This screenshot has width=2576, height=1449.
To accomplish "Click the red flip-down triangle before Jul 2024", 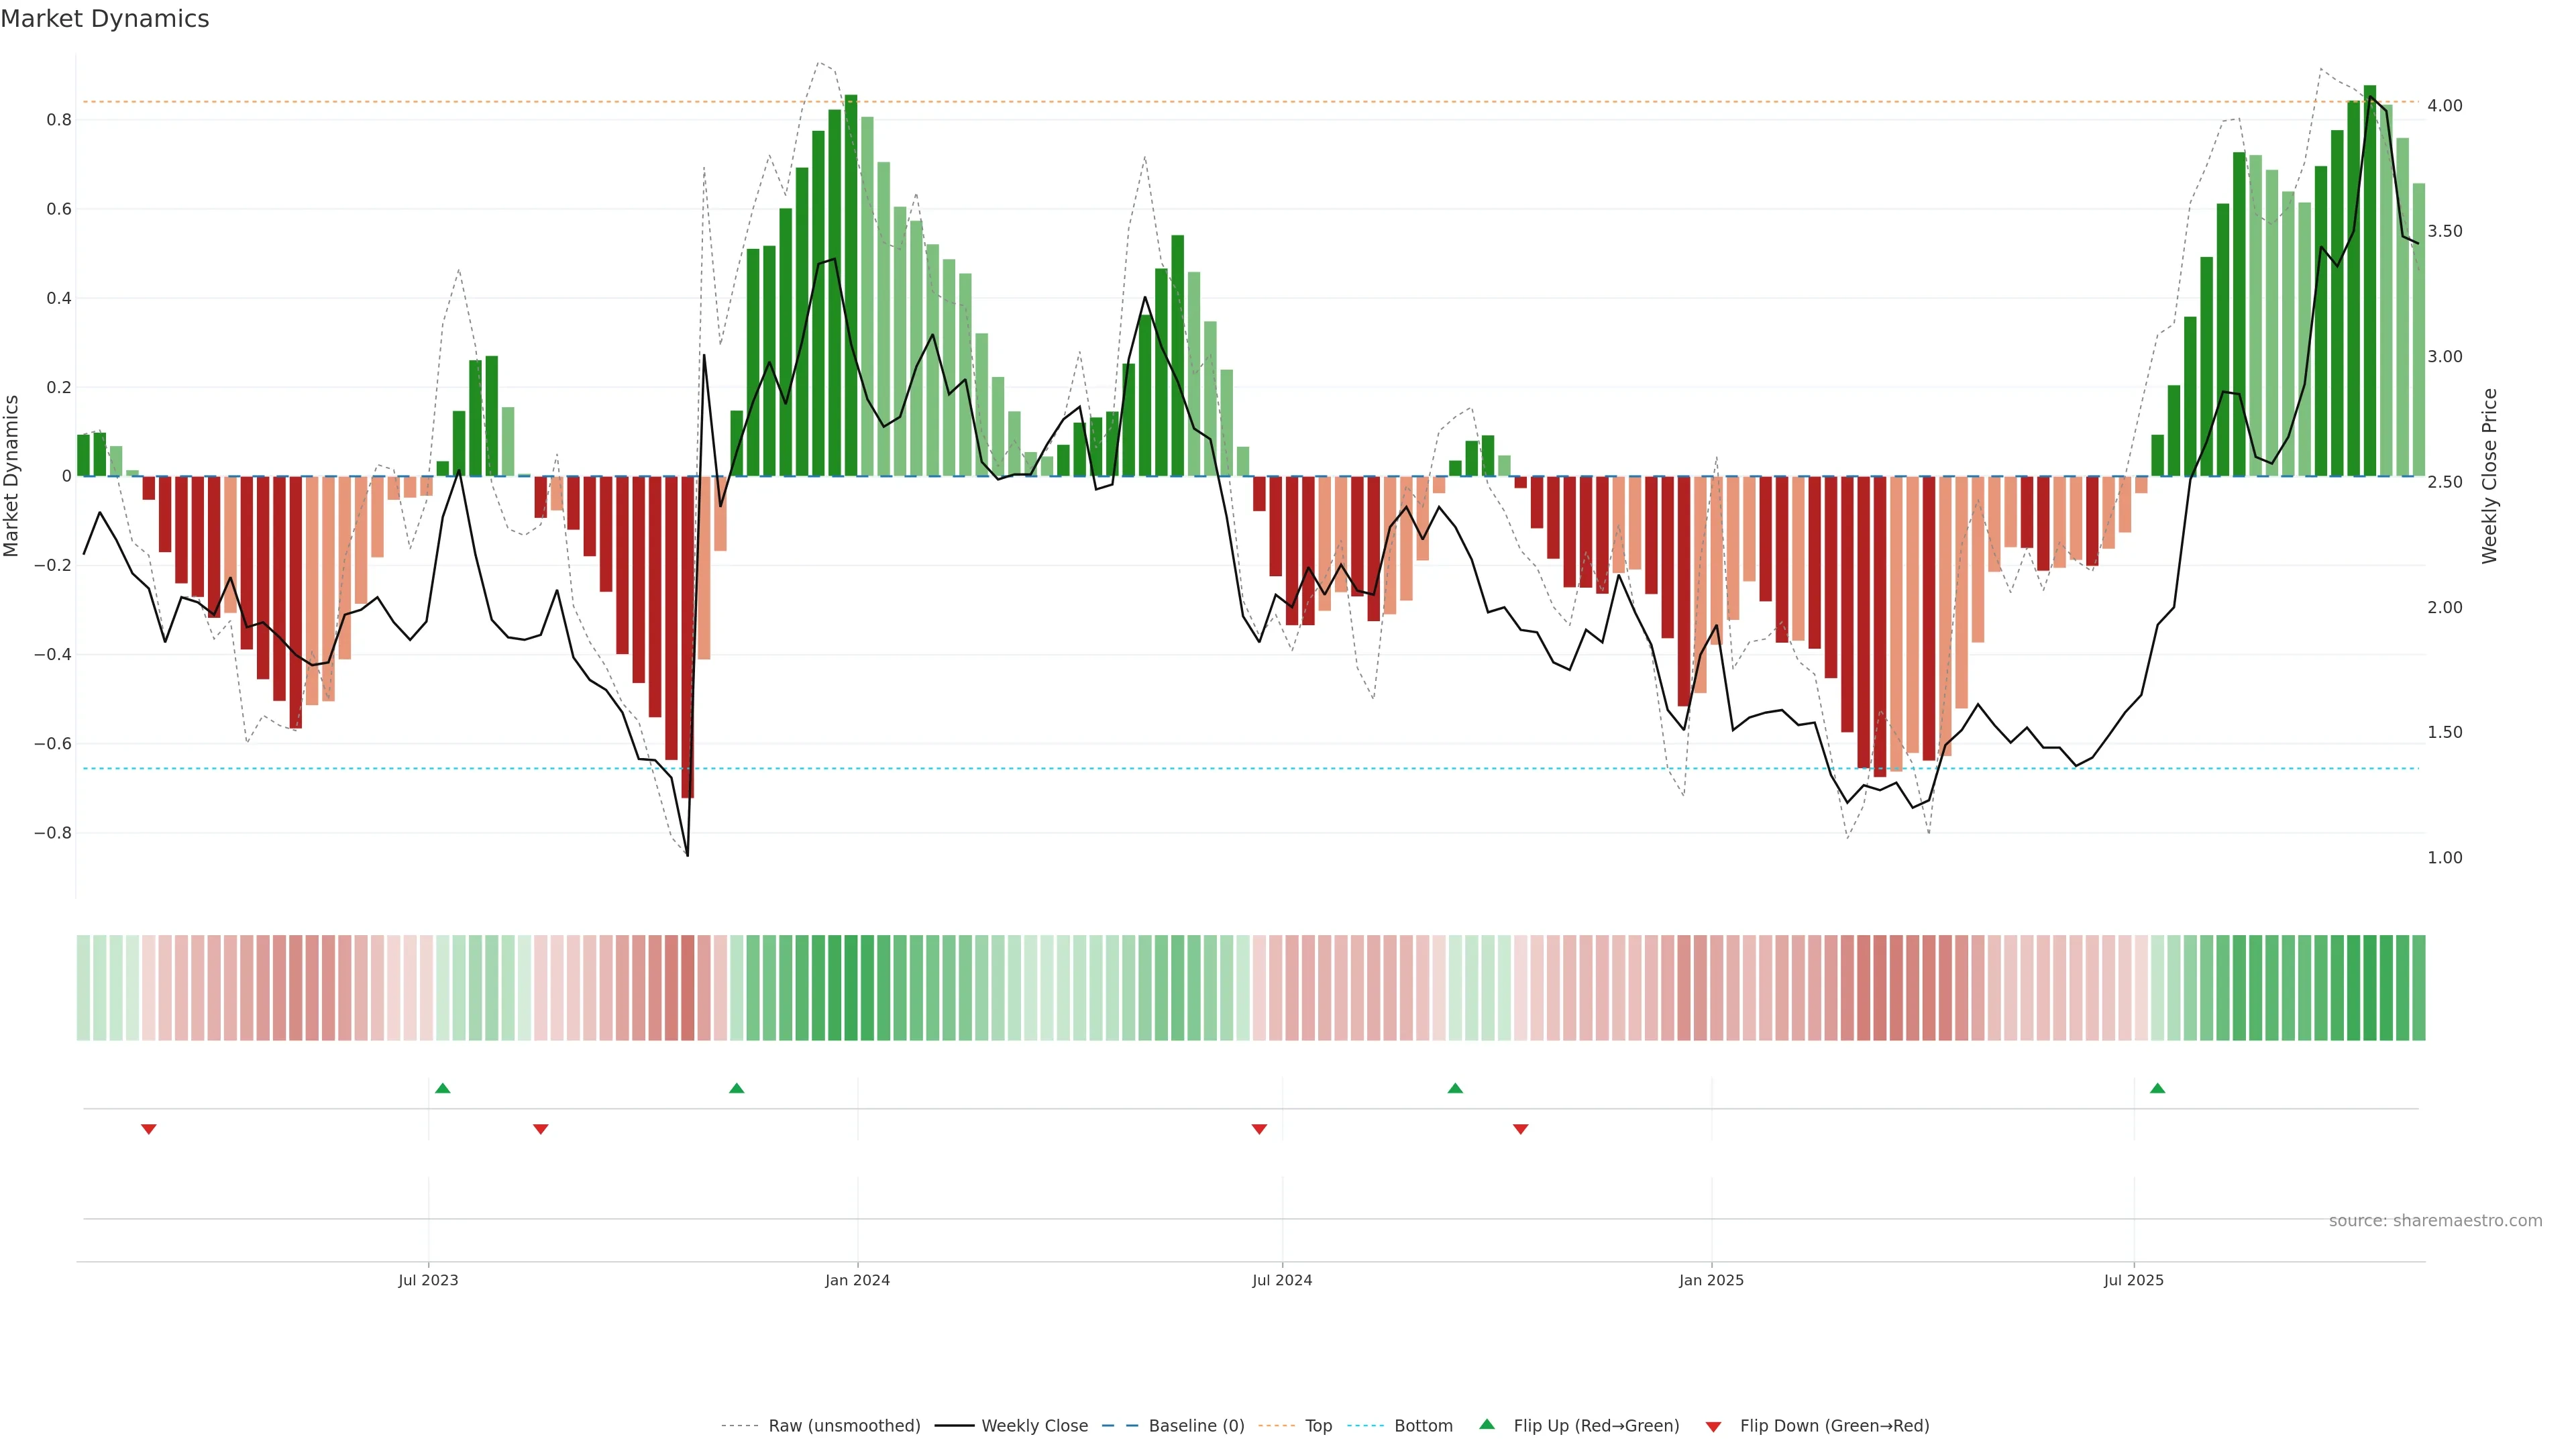I will tap(1259, 1129).
